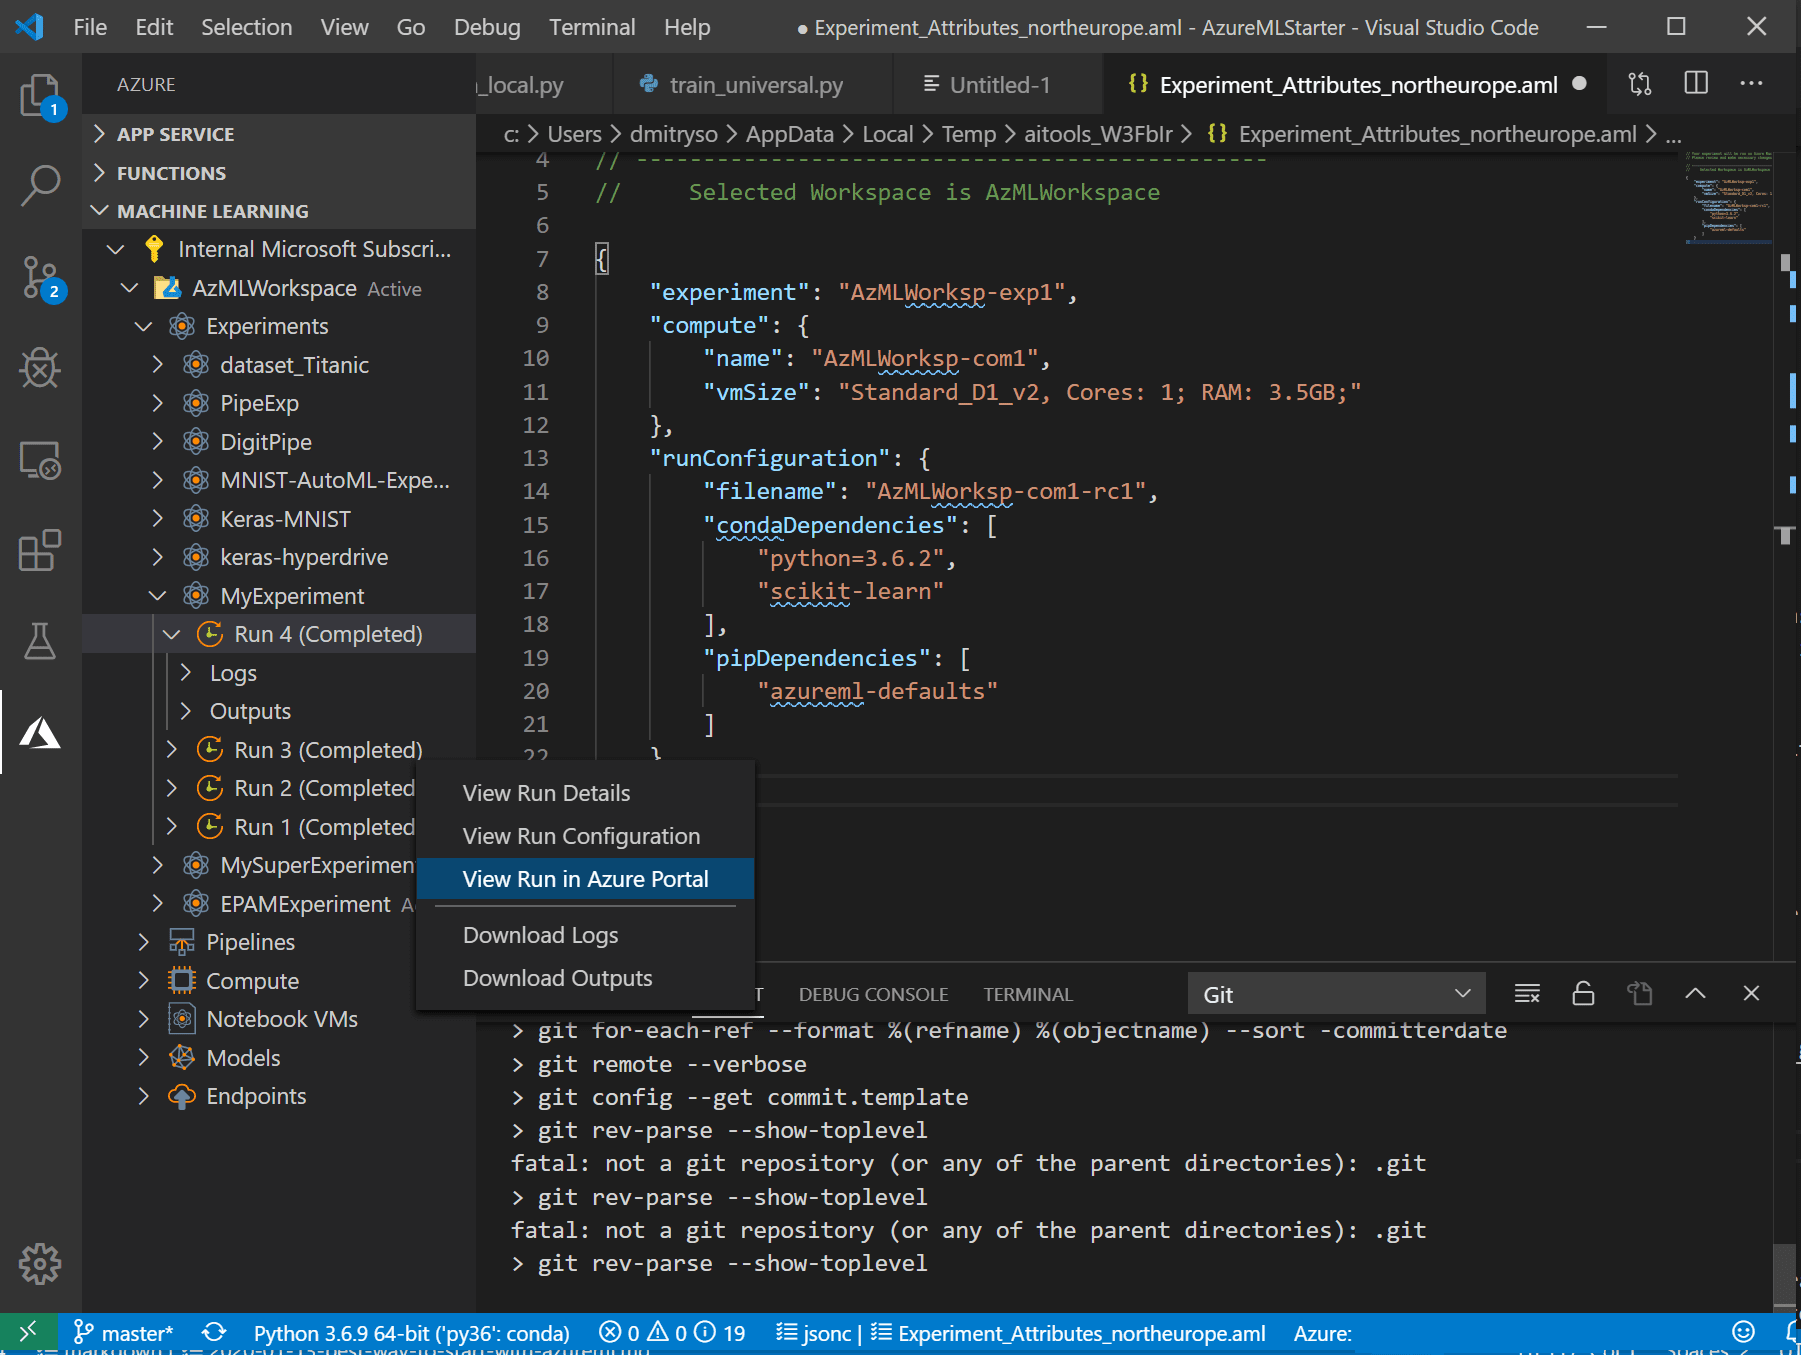This screenshot has height=1355, width=1801.
Task: Open the Explorer view in the activity bar
Action: 40,97
